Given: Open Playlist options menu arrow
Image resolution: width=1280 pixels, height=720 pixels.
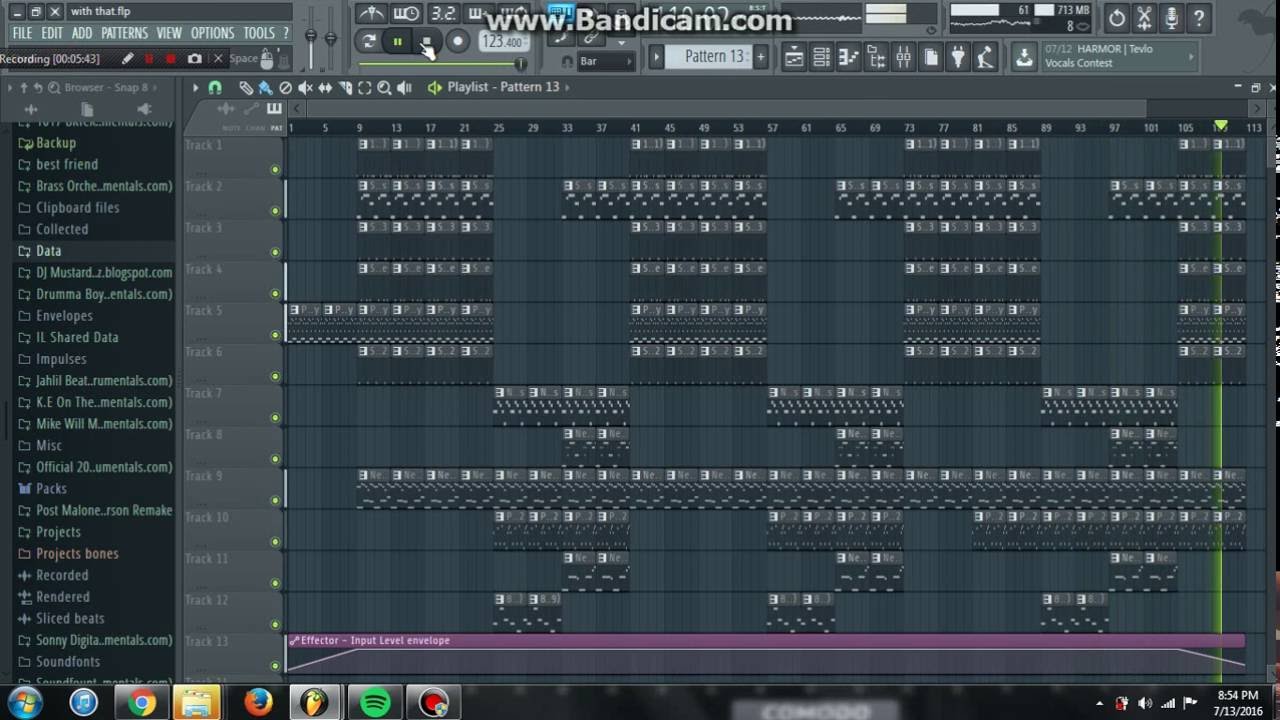Looking at the screenshot, I should pos(195,88).
